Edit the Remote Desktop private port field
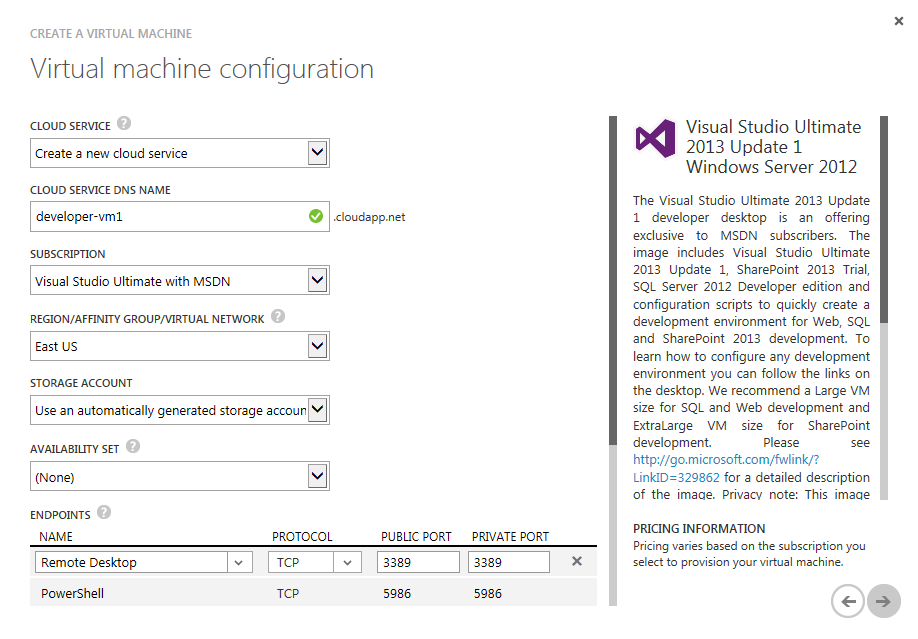 point(509,562)
